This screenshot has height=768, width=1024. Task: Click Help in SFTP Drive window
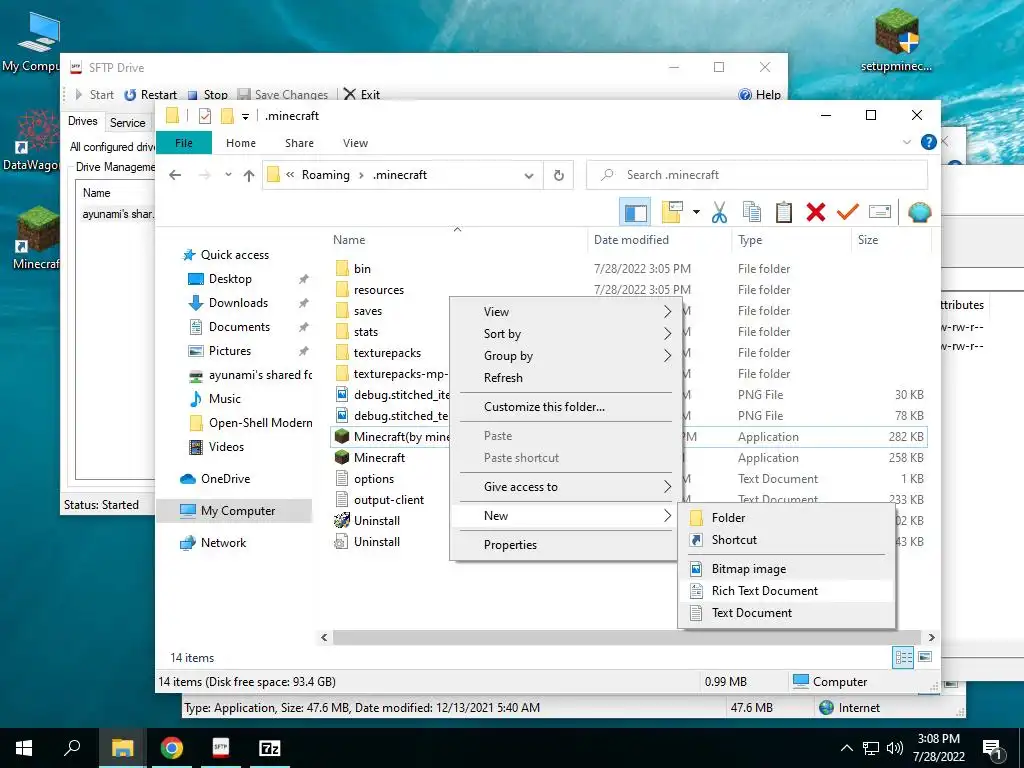click(x=760, y=95)
